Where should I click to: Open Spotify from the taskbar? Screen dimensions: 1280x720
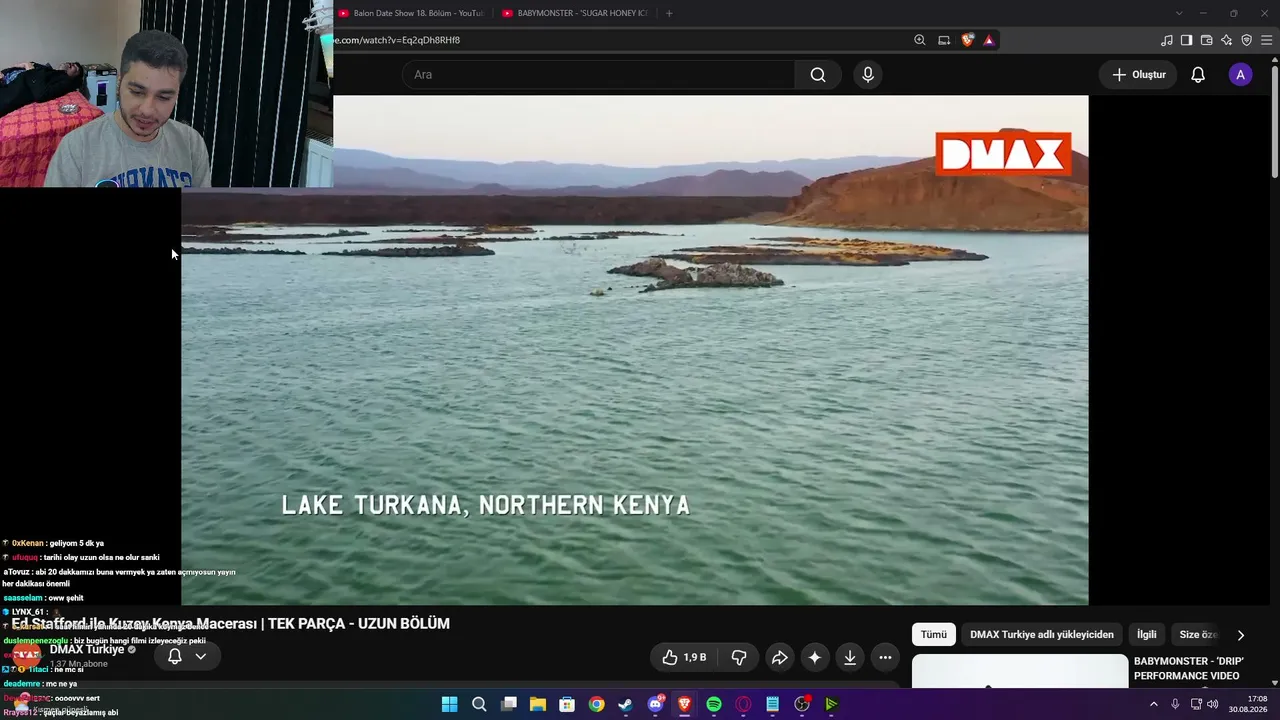714,704
